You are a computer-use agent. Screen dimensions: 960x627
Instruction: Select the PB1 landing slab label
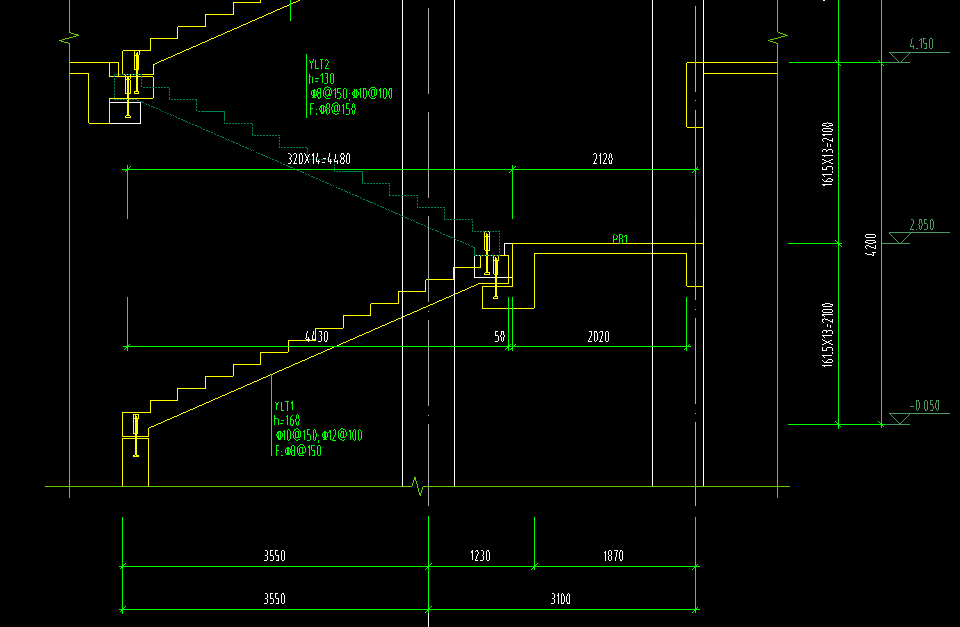click(620, 239)
